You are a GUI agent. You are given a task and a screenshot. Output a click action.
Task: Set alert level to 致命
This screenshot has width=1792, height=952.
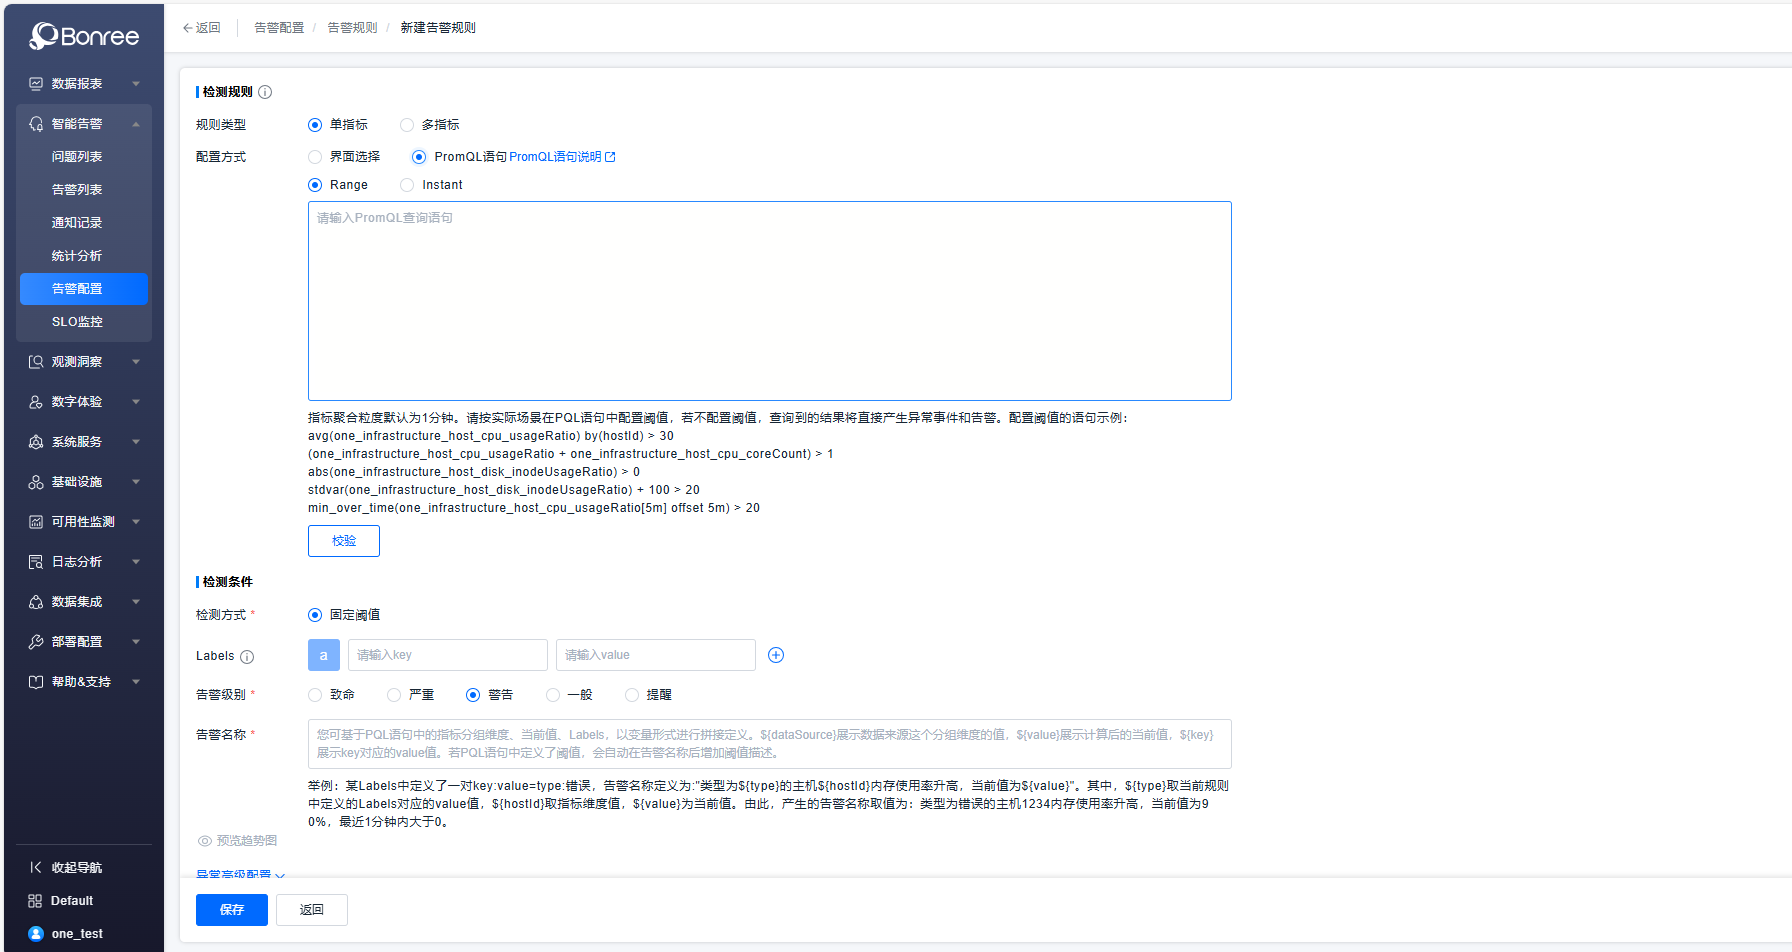tap(314, 694)
